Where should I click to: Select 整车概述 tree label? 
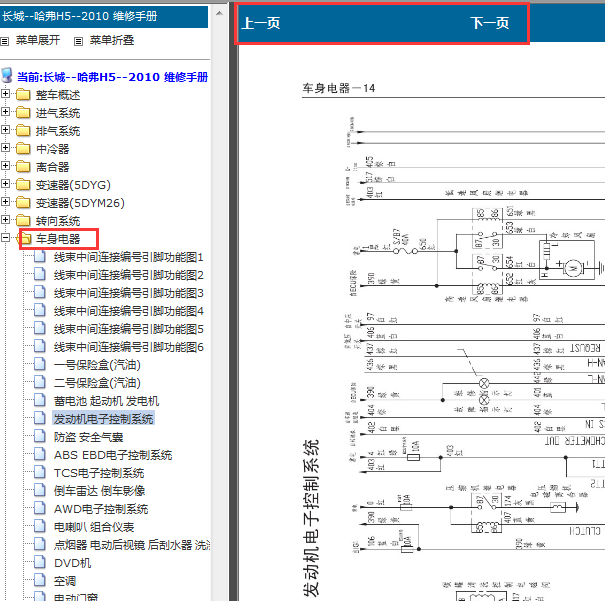click(x=58, y=95)
